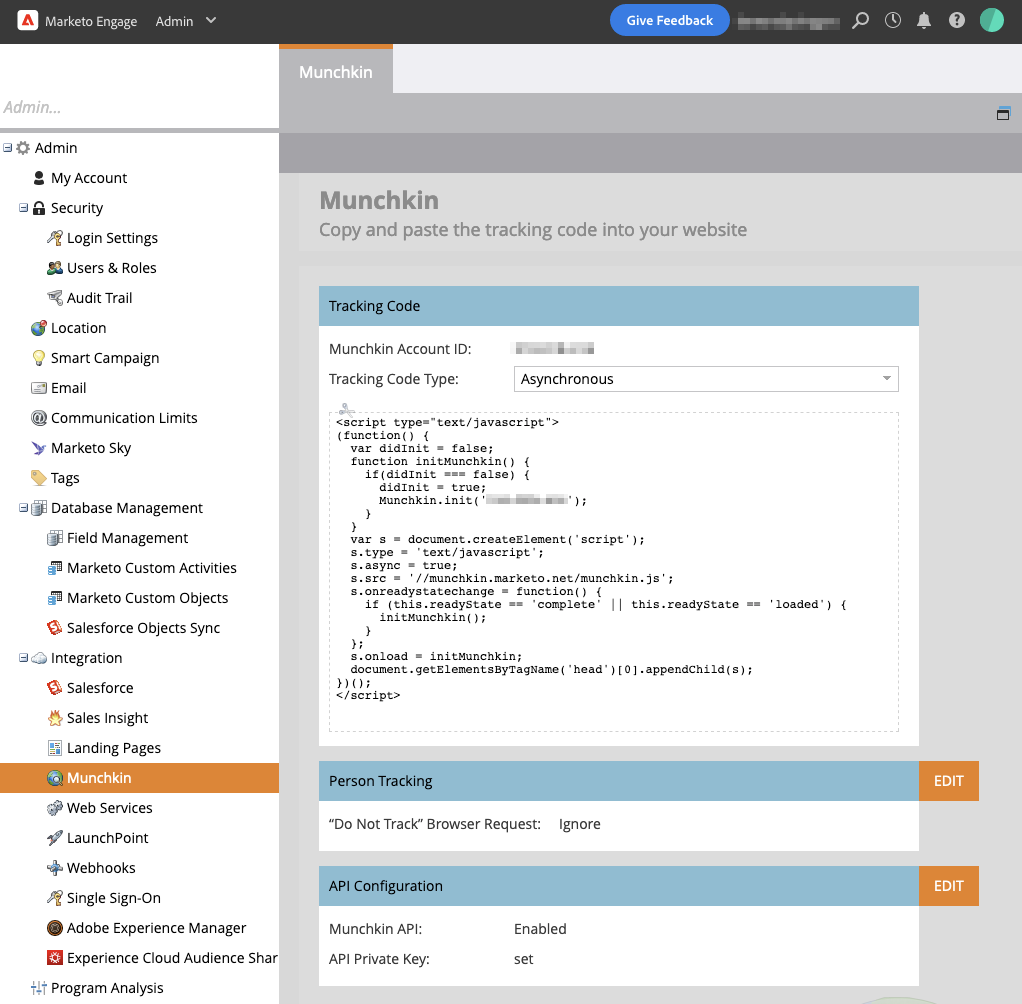
Task: Open Experience Cloud Audience Sharing item
Action: pyautogui.click(x=171, y=958)
